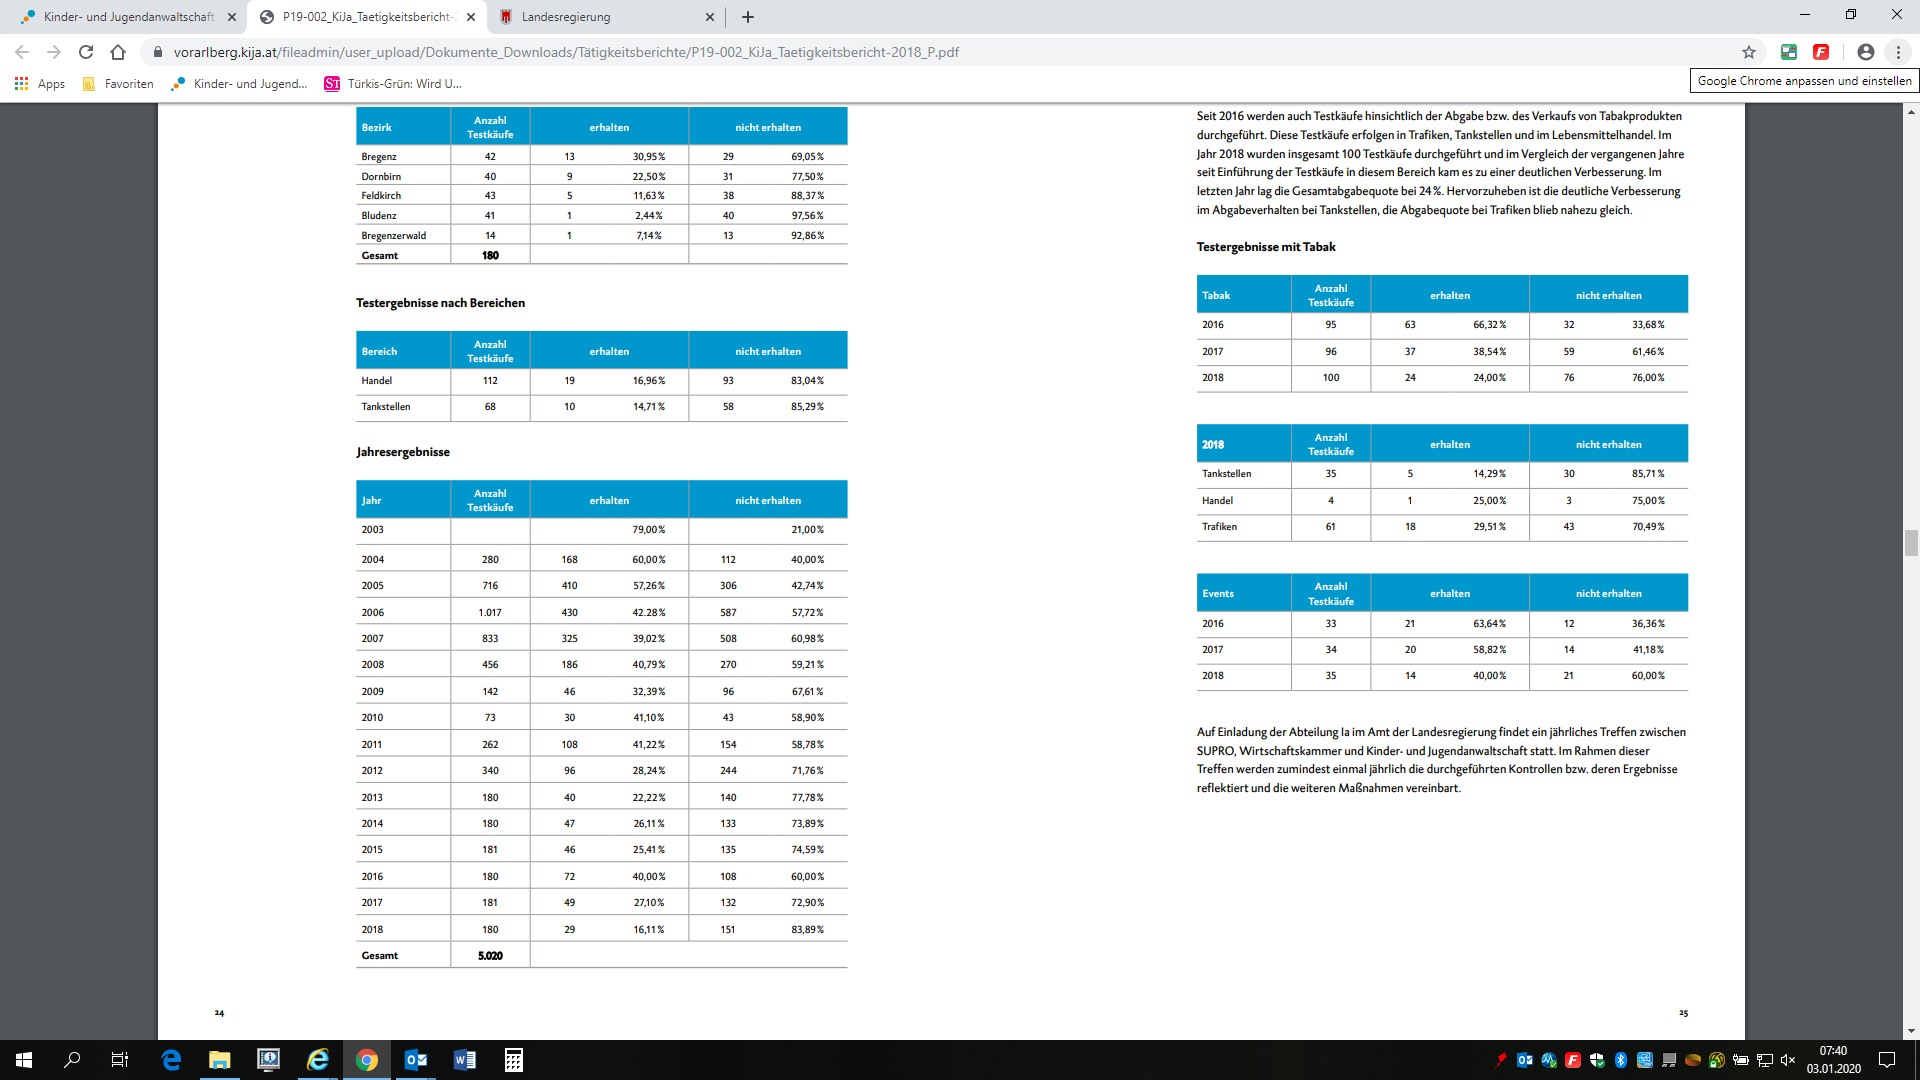Open the Chrome profile avatar
Viewport: 1920px width, 1080px height.
click(x=1866, y=52)
